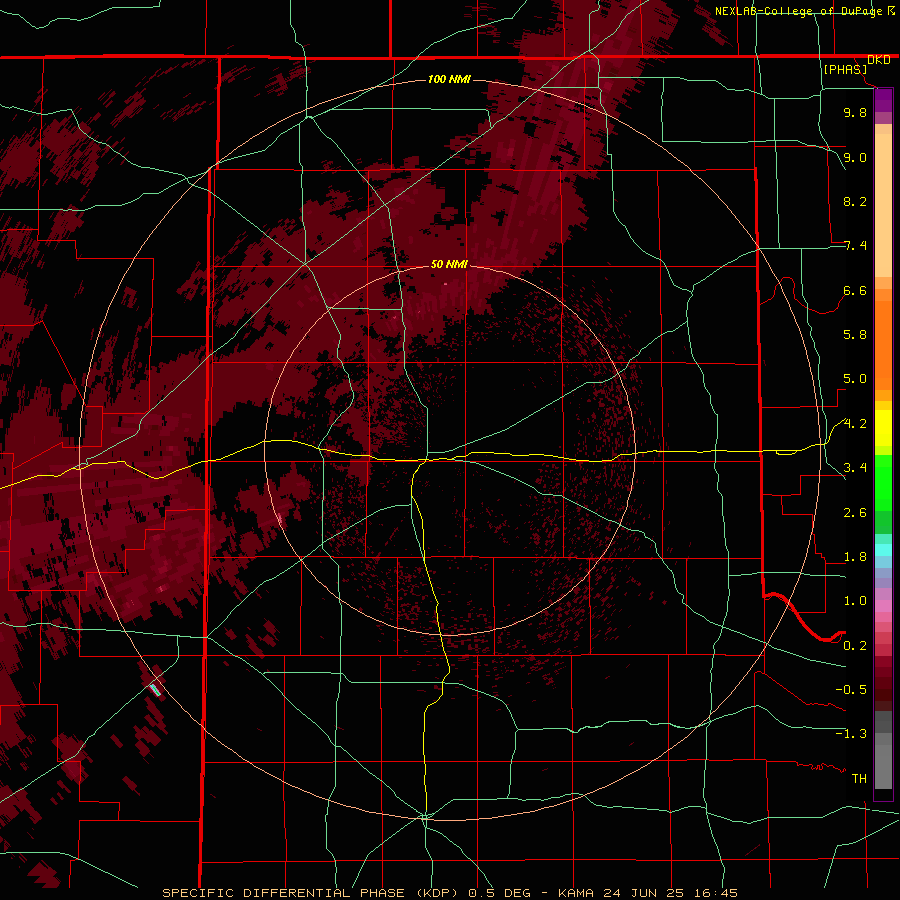Click the DKD label above the color scale
900x900 pixels.
click(878, 60)
